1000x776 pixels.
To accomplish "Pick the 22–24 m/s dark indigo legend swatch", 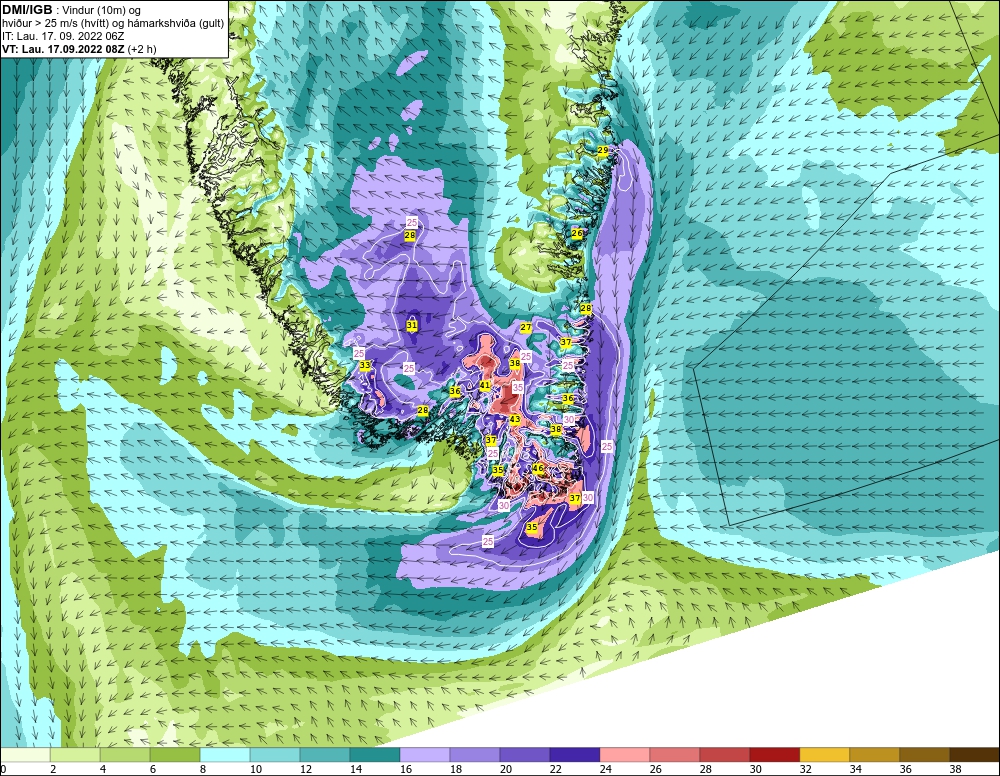I will [575, 755].
